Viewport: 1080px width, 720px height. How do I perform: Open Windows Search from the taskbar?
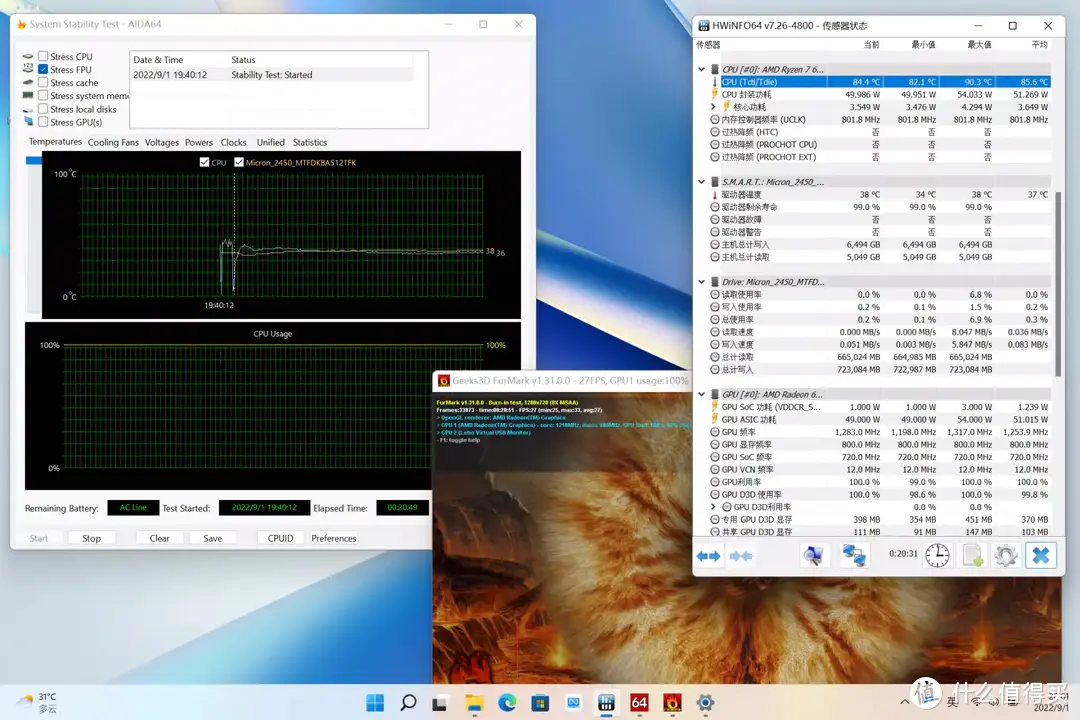coord(408,703)
